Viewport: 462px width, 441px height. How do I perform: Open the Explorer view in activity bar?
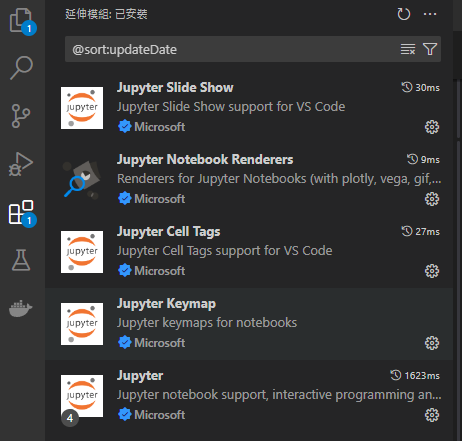pyautogui.click(x=22, y=21)
